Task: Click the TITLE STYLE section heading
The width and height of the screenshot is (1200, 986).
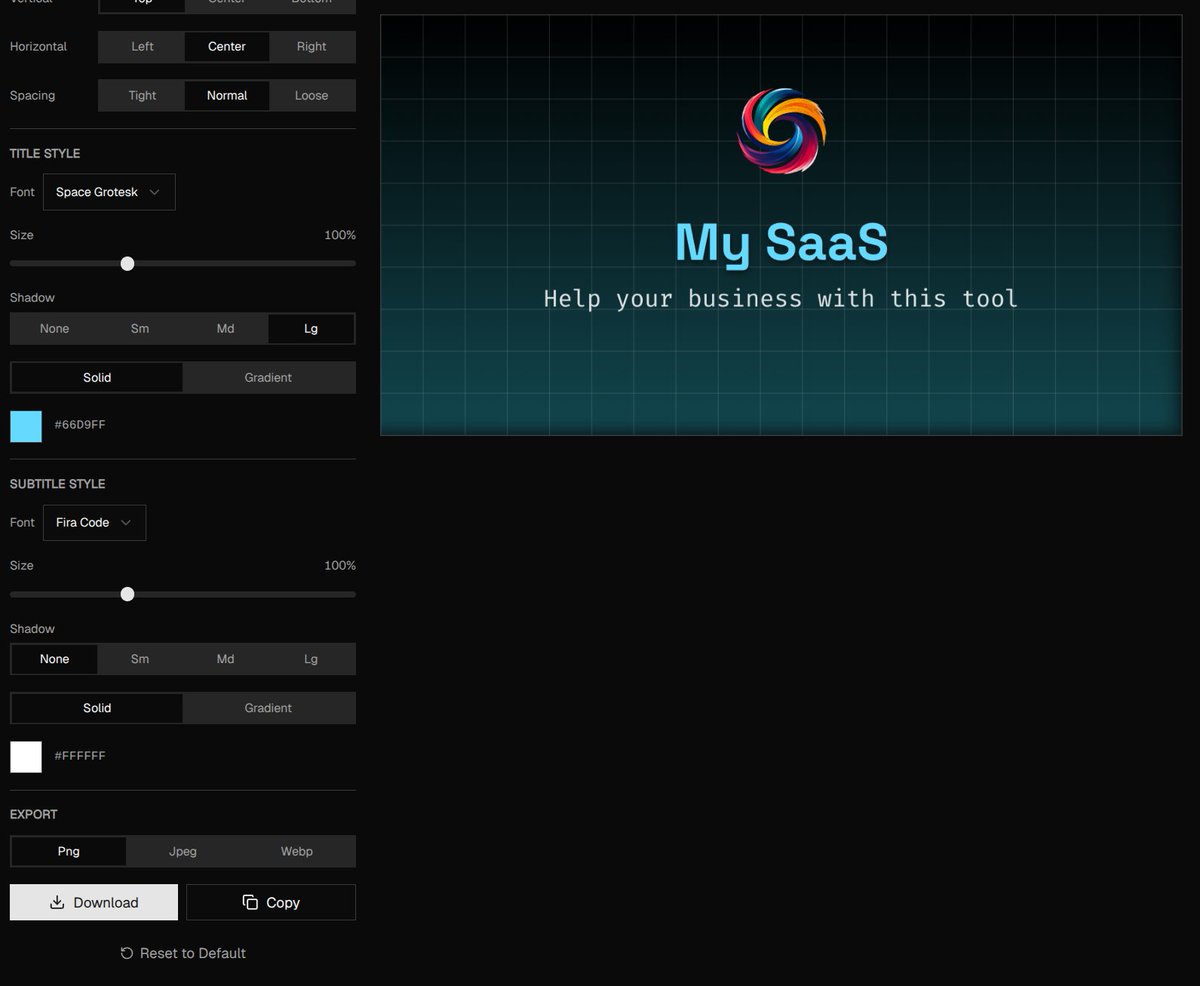Action: (x=45, y=153)
